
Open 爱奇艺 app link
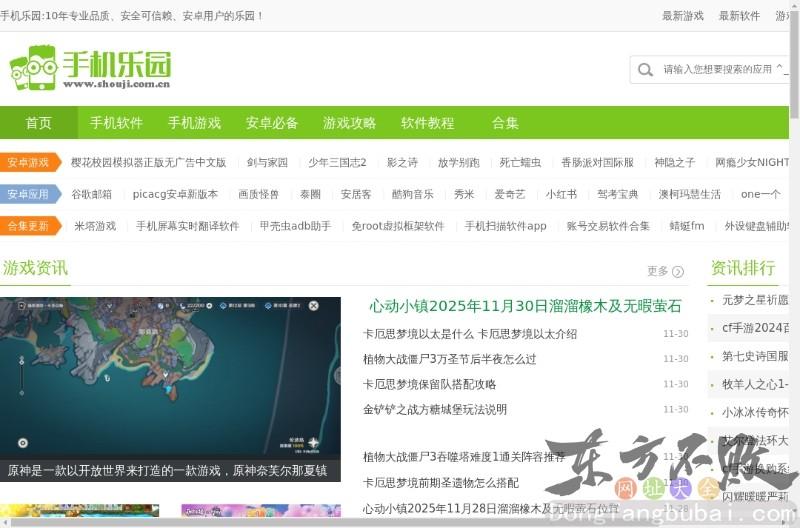510,194
